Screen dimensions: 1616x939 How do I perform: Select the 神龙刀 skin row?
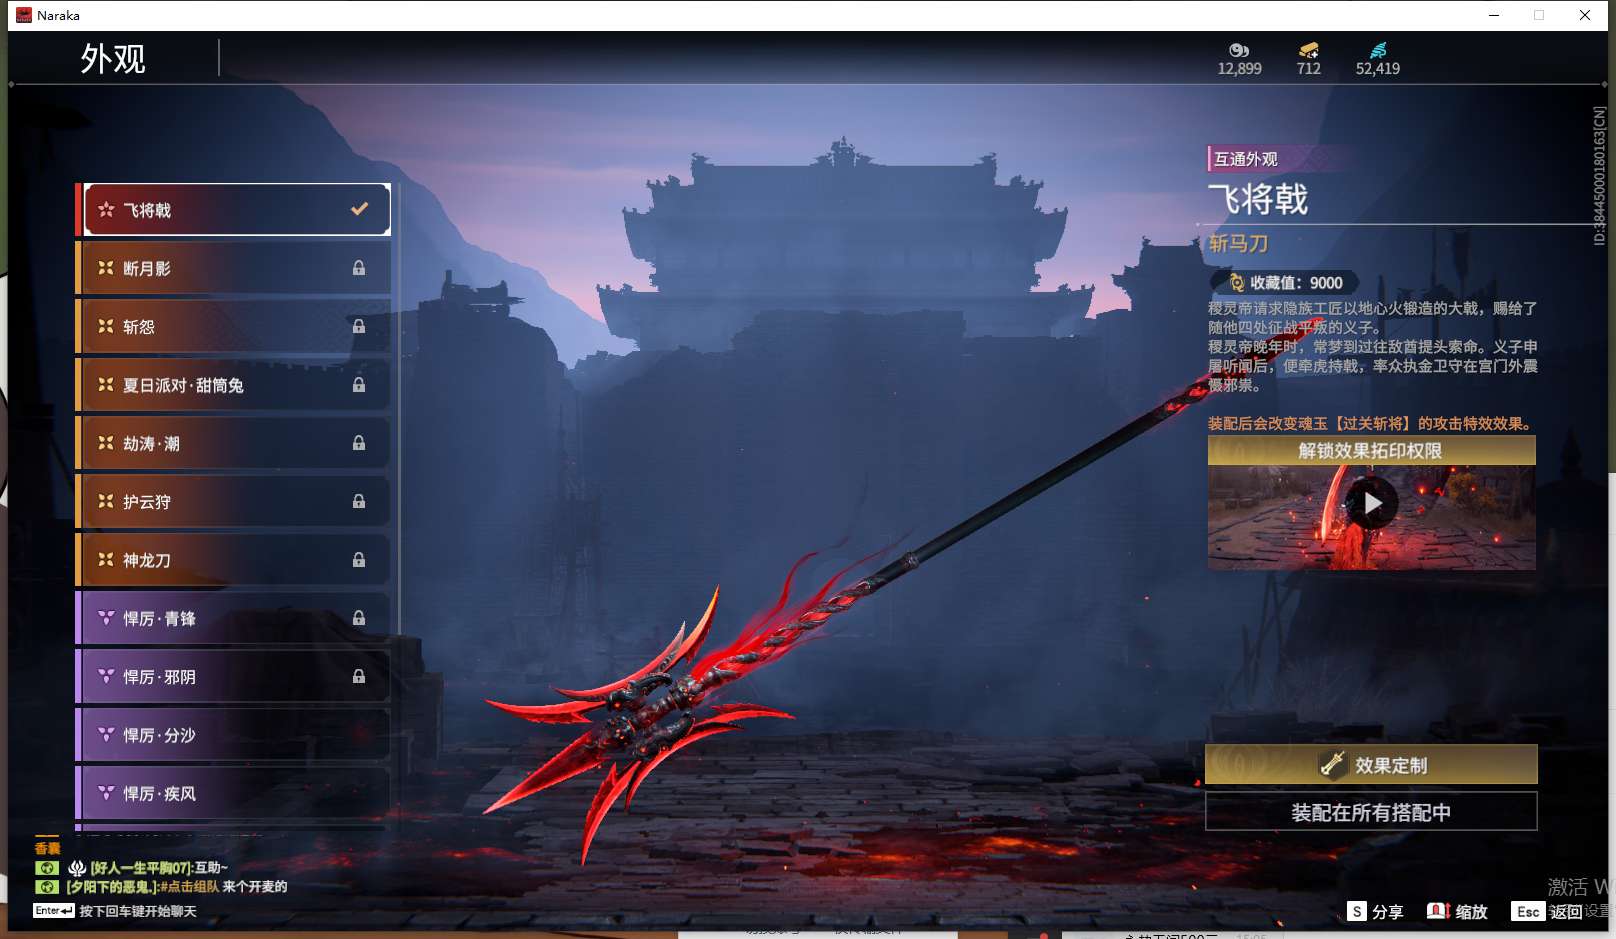point(235,560)
